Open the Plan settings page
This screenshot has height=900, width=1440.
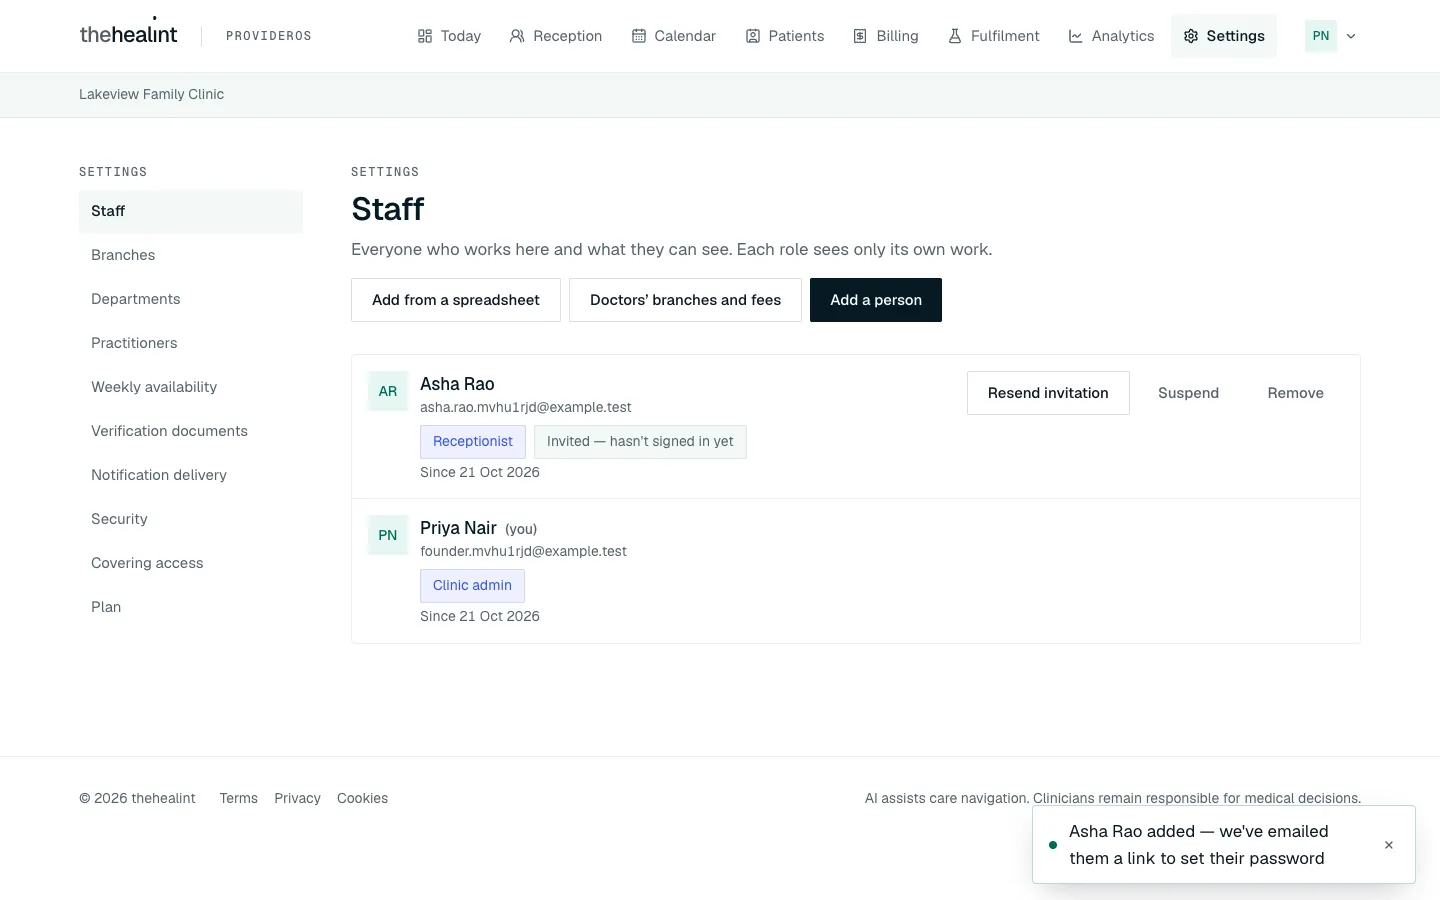click(191, 607)
